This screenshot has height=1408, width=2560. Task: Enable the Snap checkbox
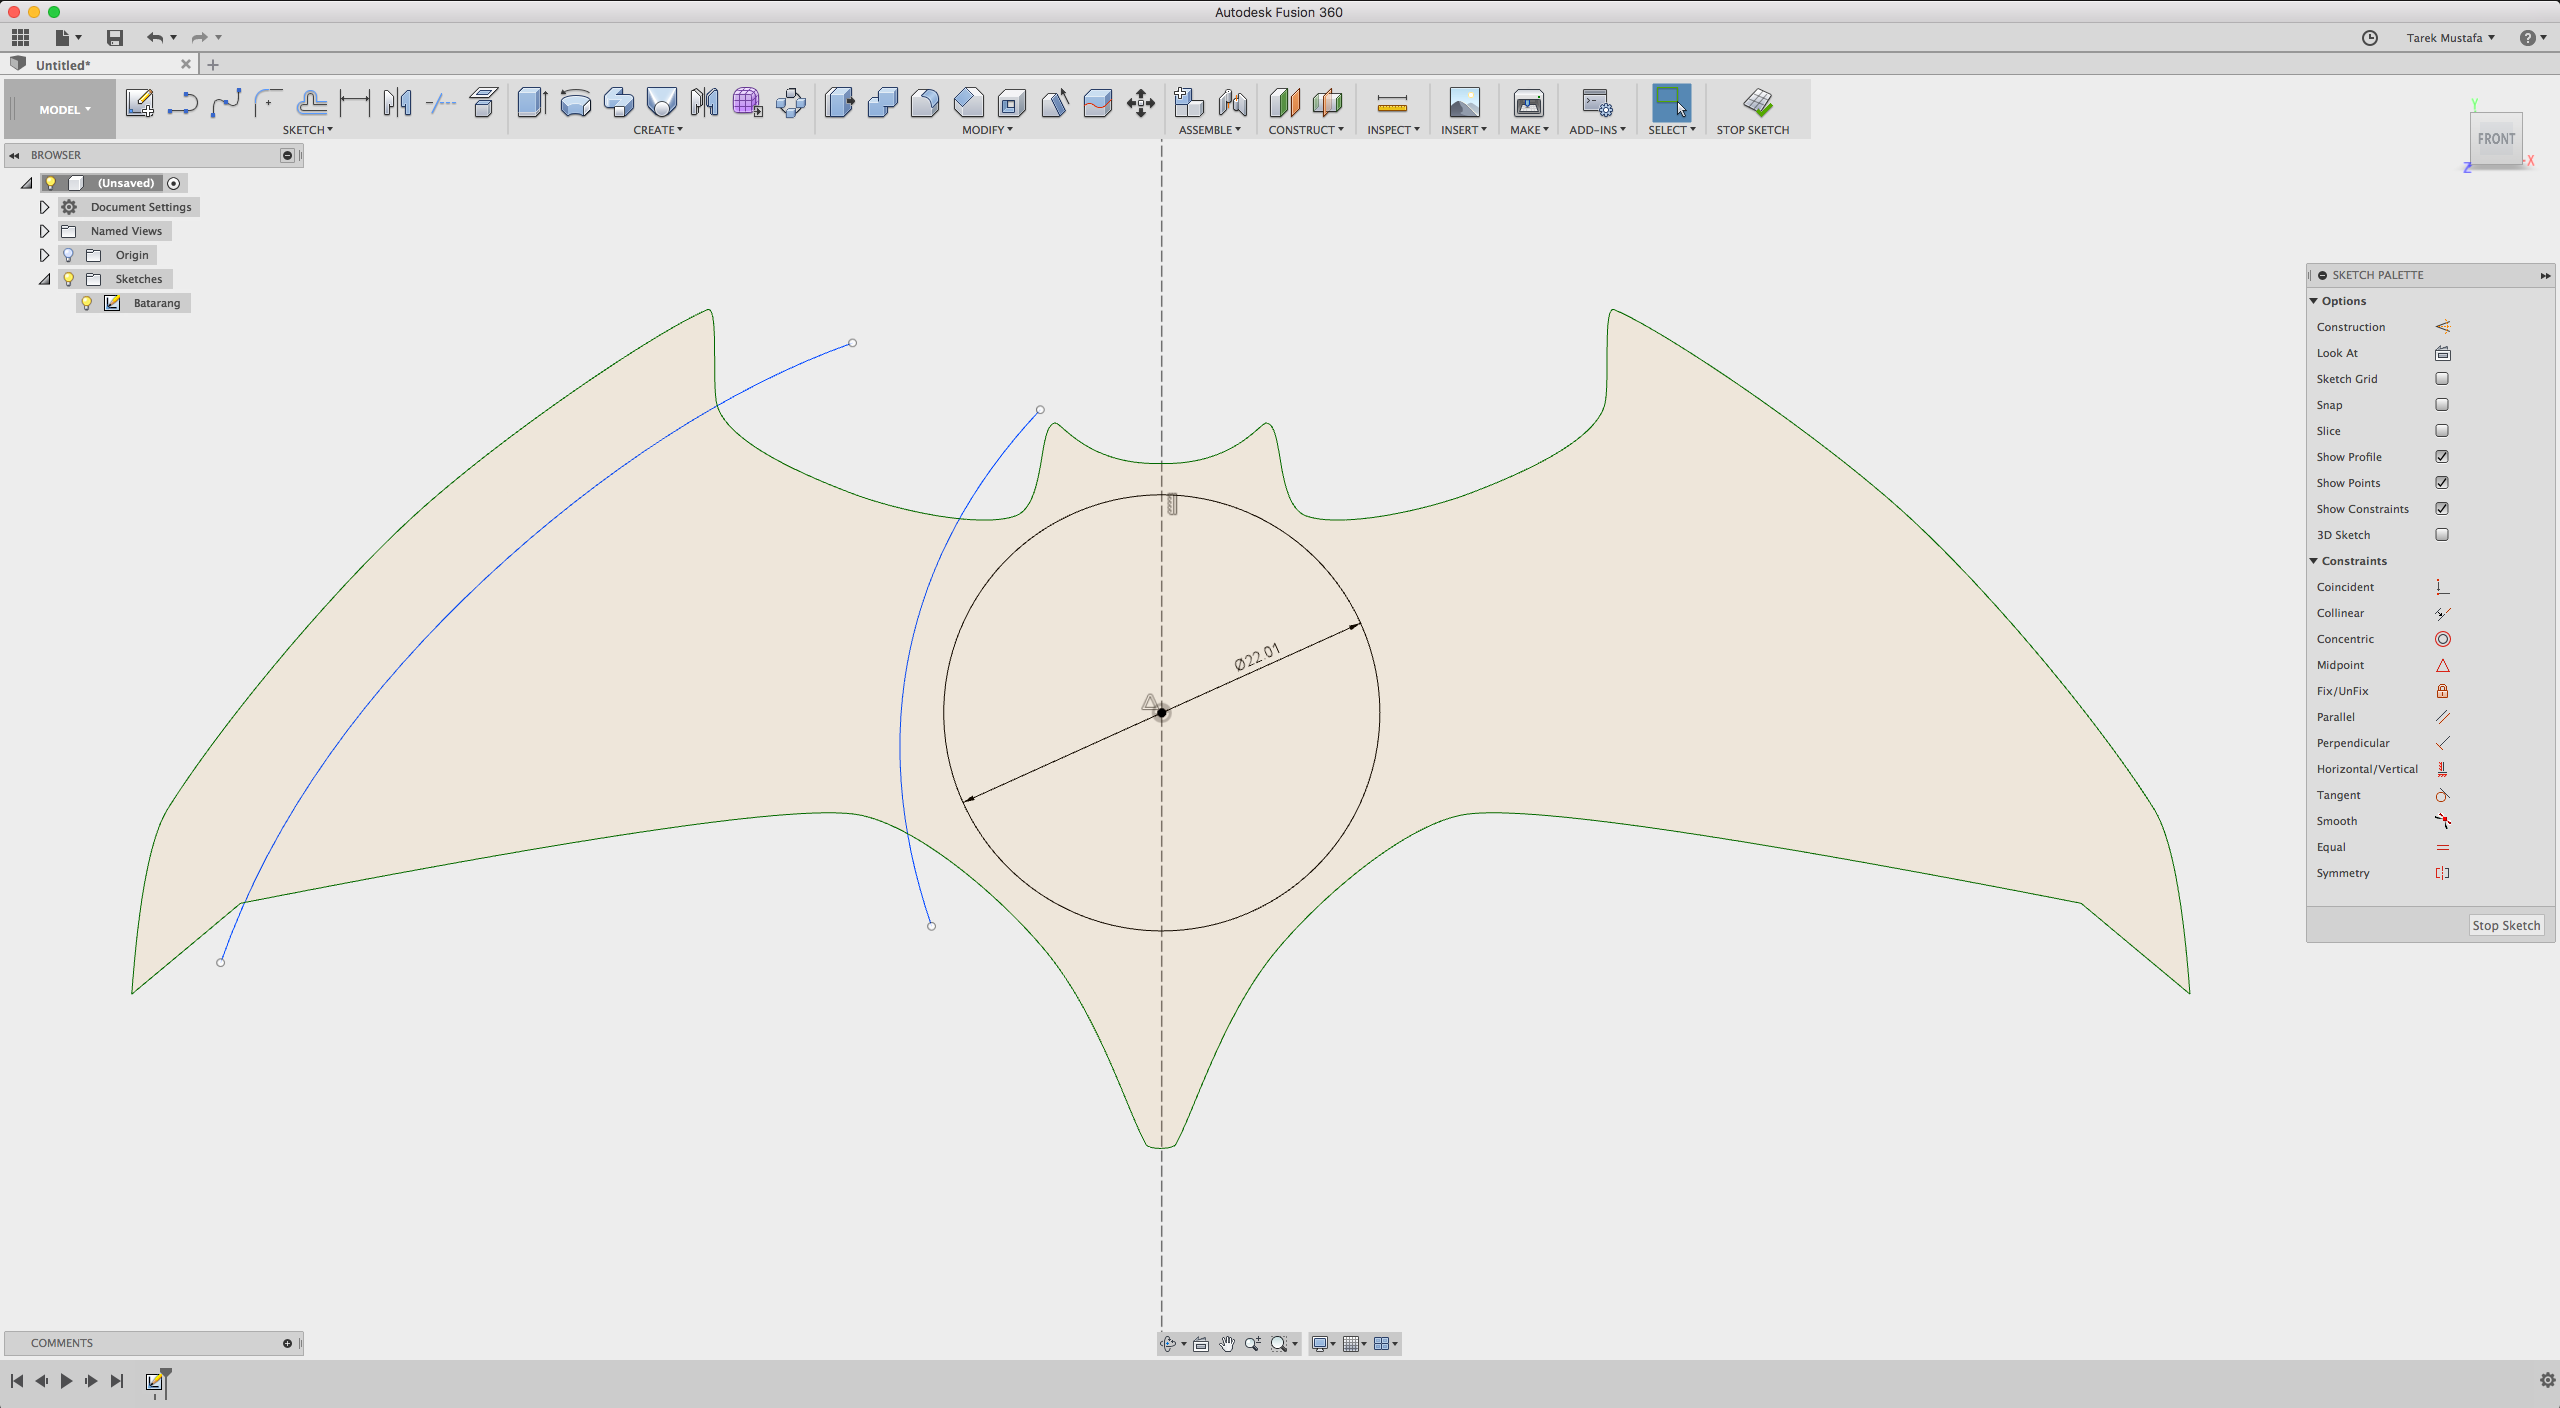(2442, 405)
